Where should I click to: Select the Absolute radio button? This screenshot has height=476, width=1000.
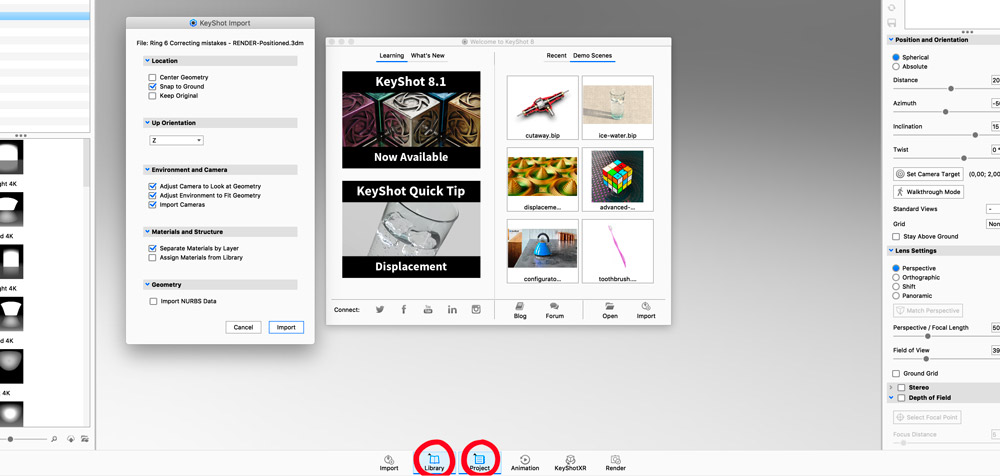(x=896, y=66)
